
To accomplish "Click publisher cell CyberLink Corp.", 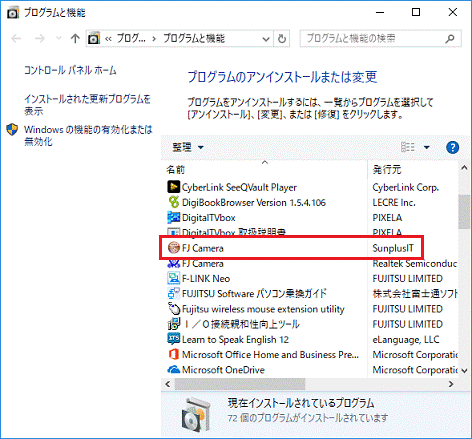I will (406, 187).
